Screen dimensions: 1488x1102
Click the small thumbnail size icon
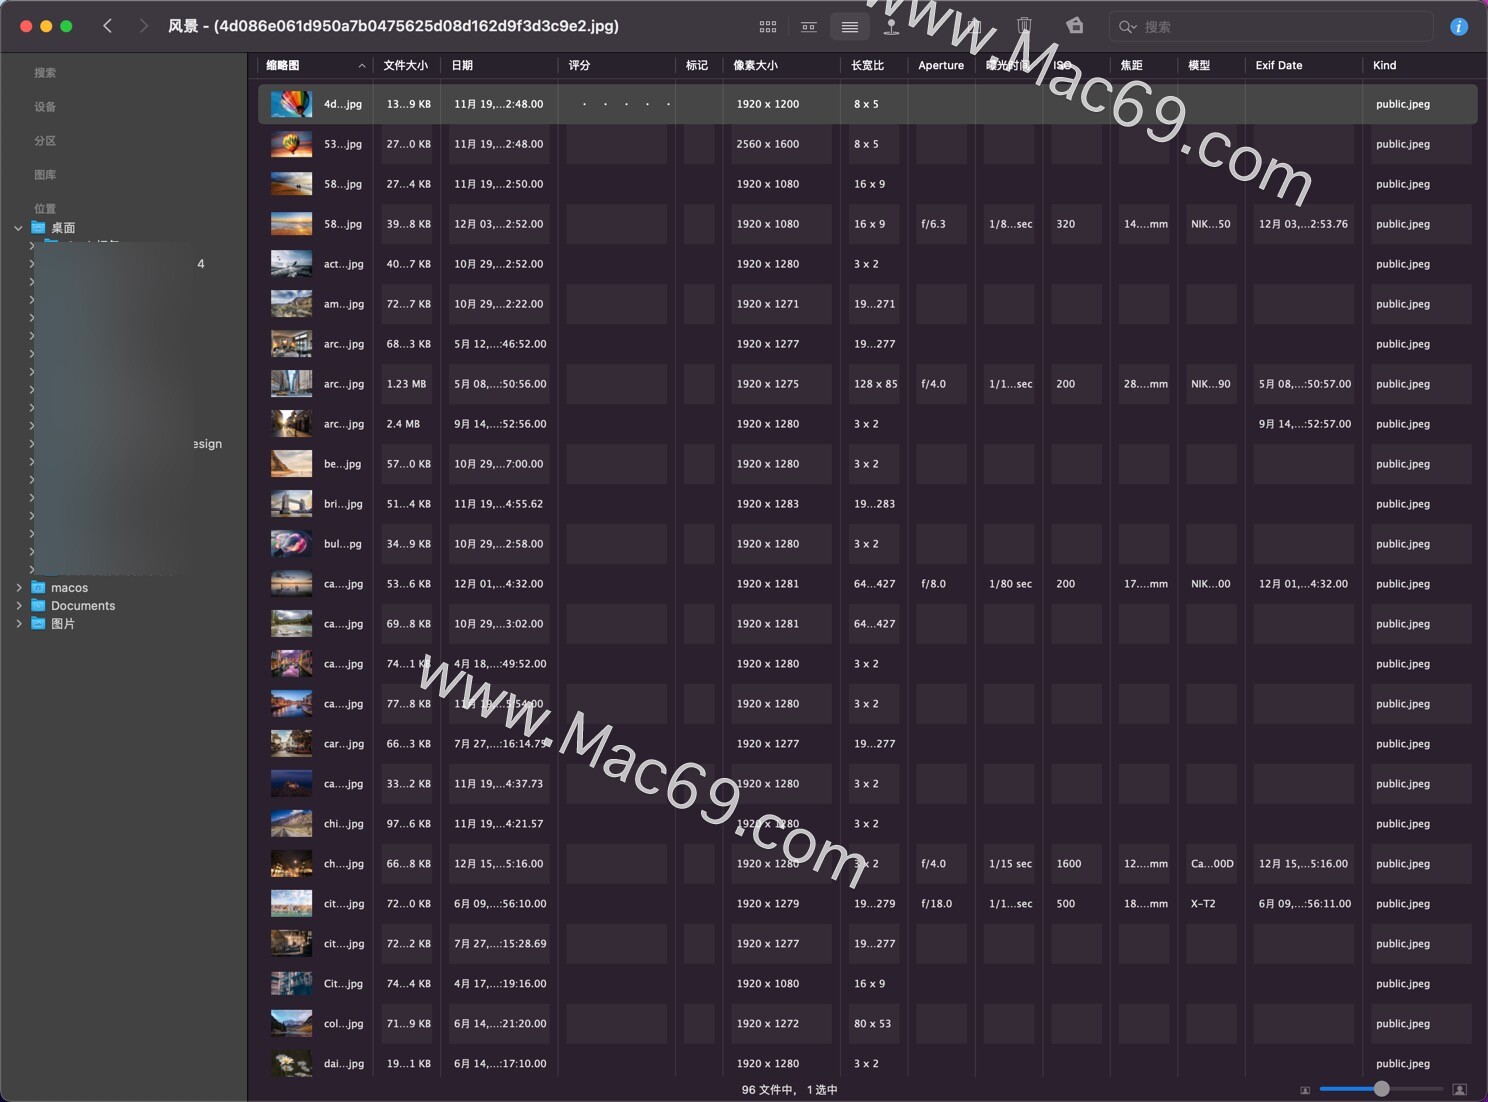[x=1305, y=1090]
